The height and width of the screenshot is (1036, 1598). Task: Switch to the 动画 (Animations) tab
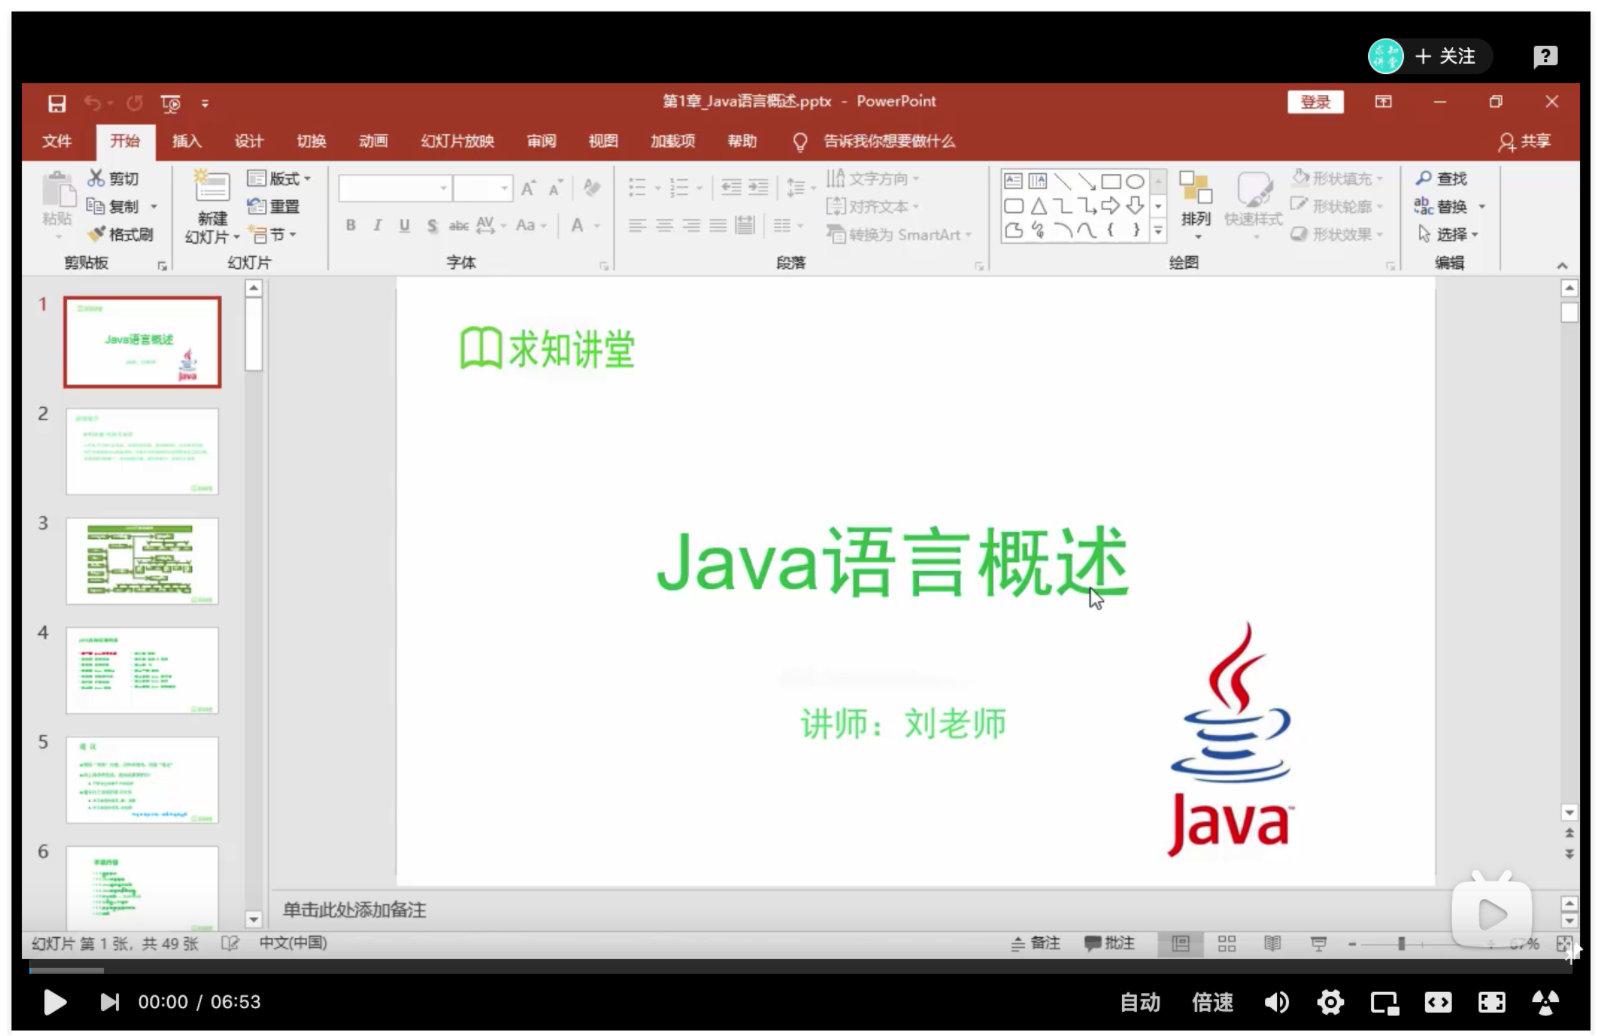tap(373, 141)
